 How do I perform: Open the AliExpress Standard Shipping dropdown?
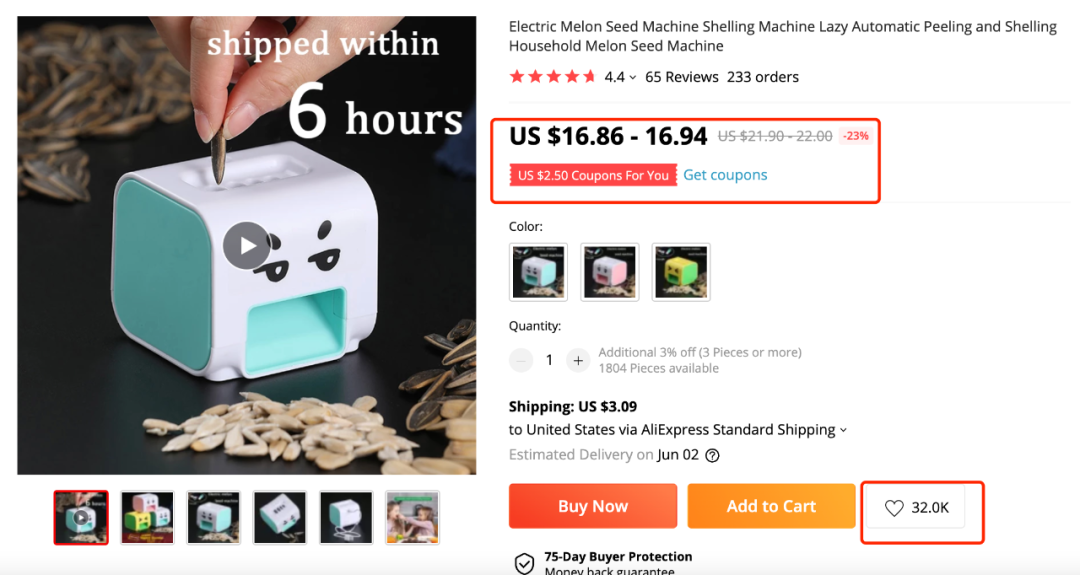pos(842,430)
